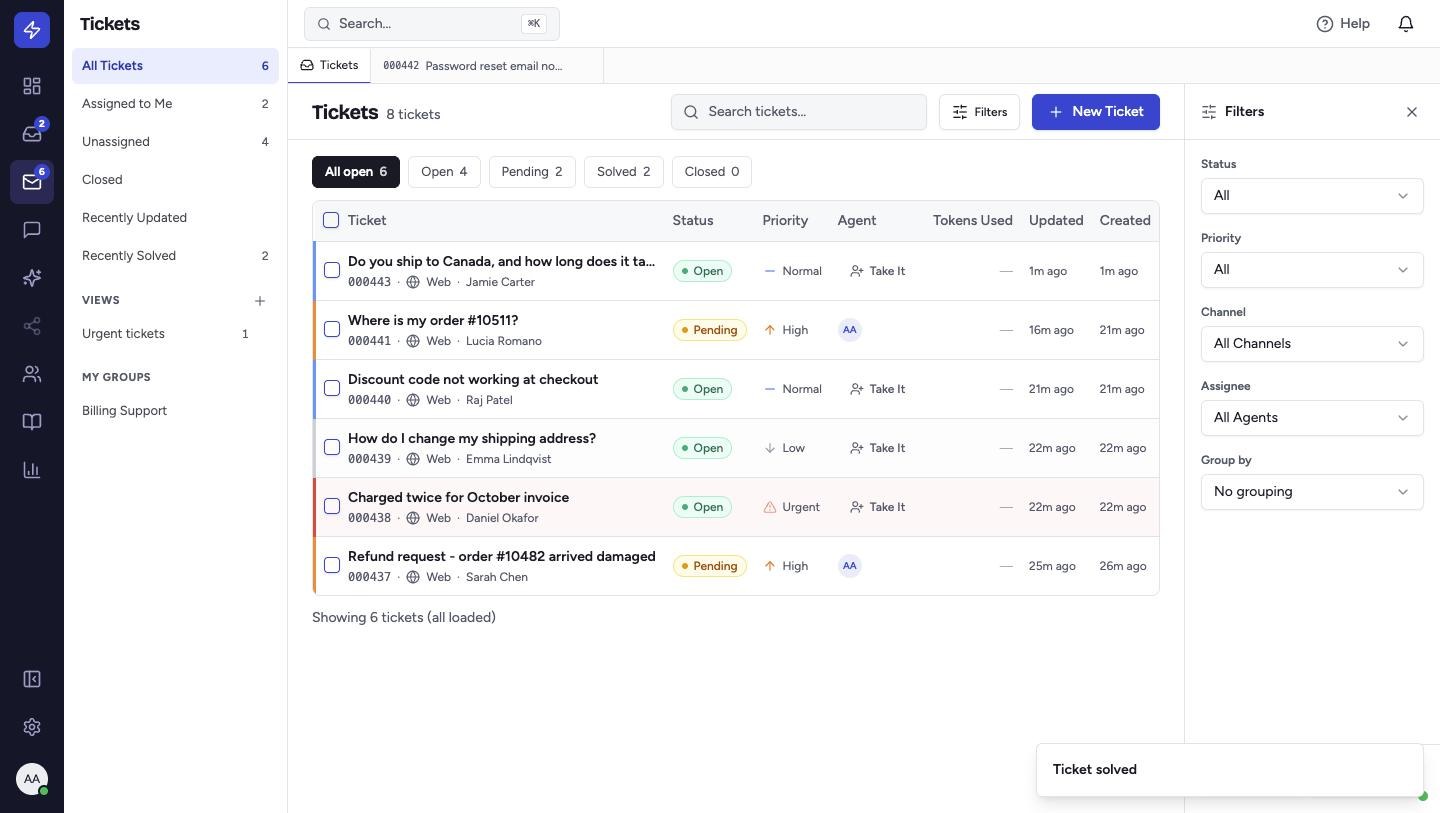Click the New Ticket button
Screen dimensions: 1440x813
1096,112
